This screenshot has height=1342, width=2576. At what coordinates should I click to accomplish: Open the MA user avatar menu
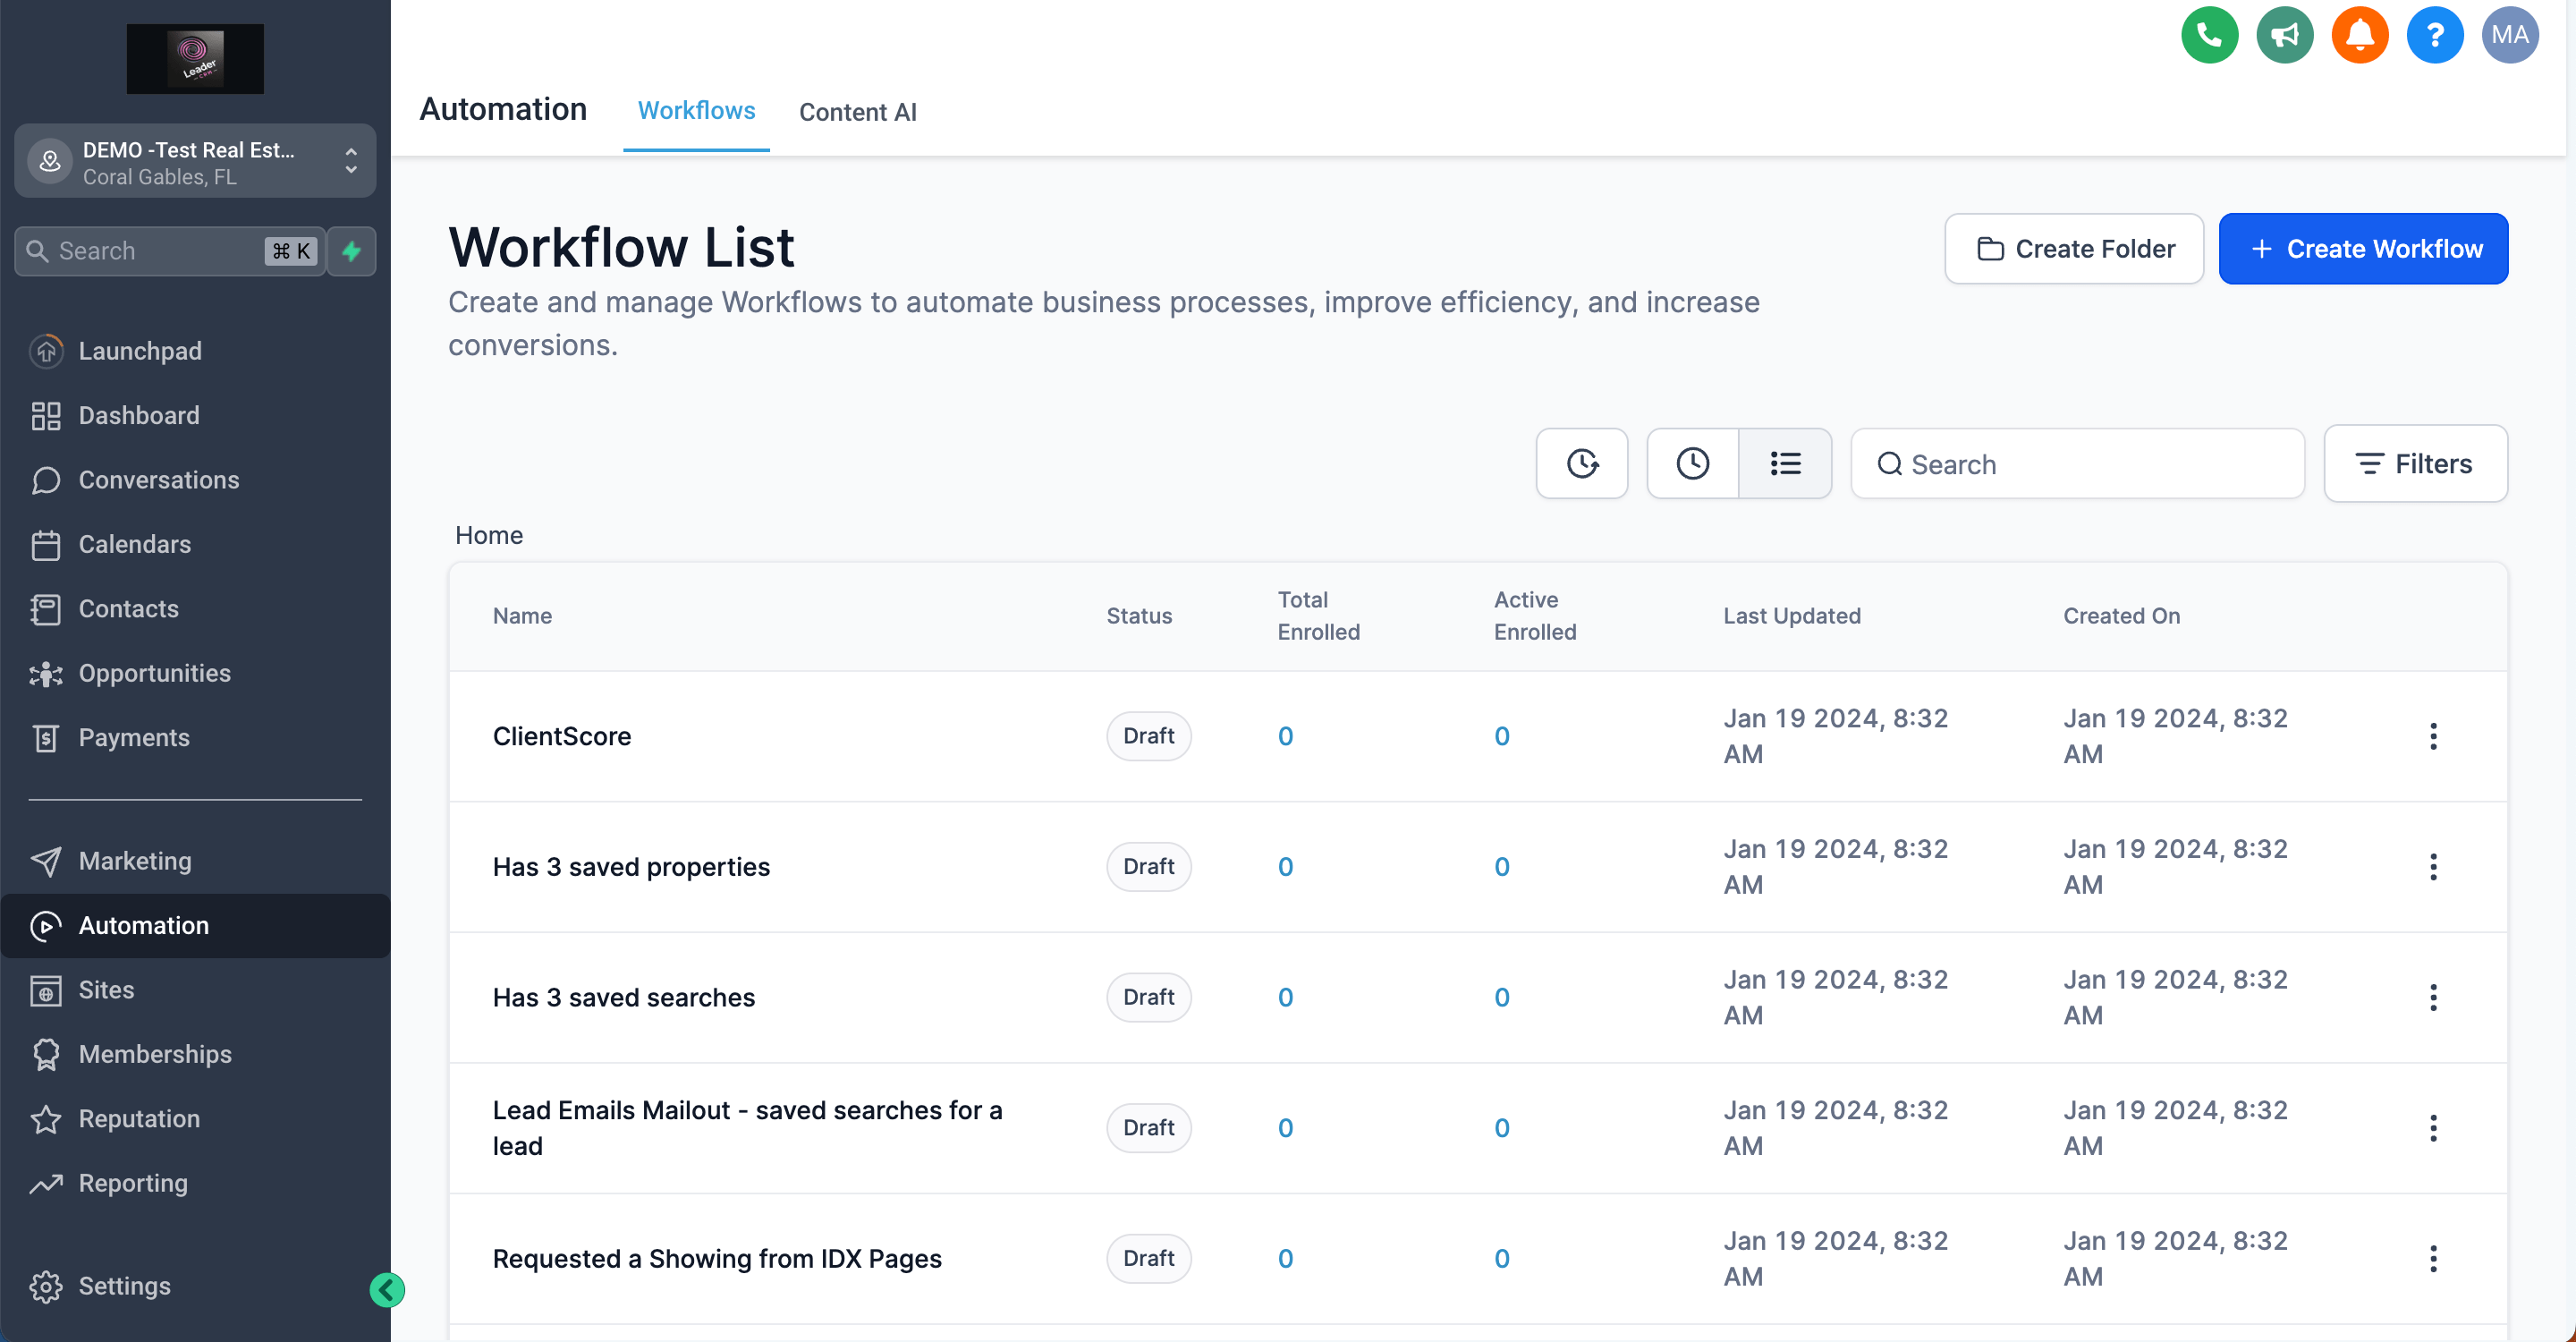(2509, 35)
